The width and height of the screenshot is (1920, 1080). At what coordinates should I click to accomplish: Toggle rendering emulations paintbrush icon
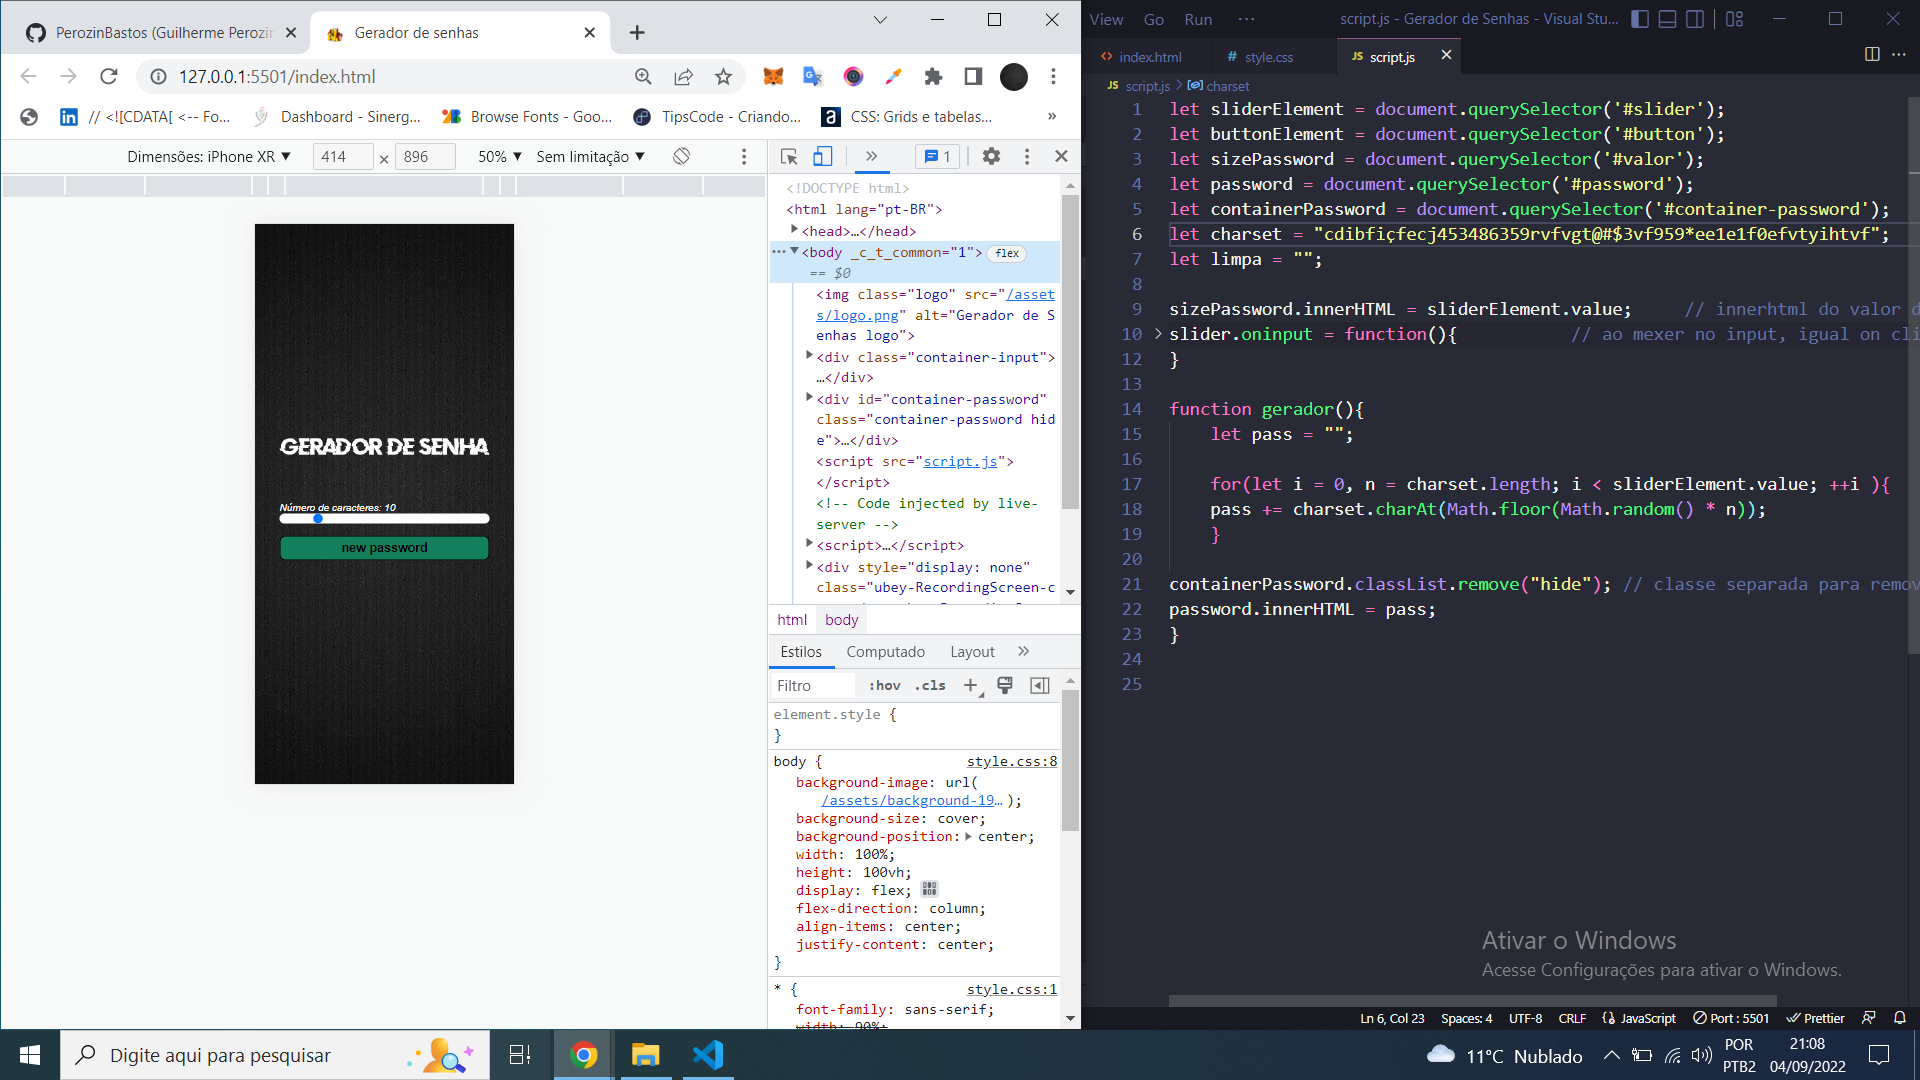click(x=1005, y=685)
